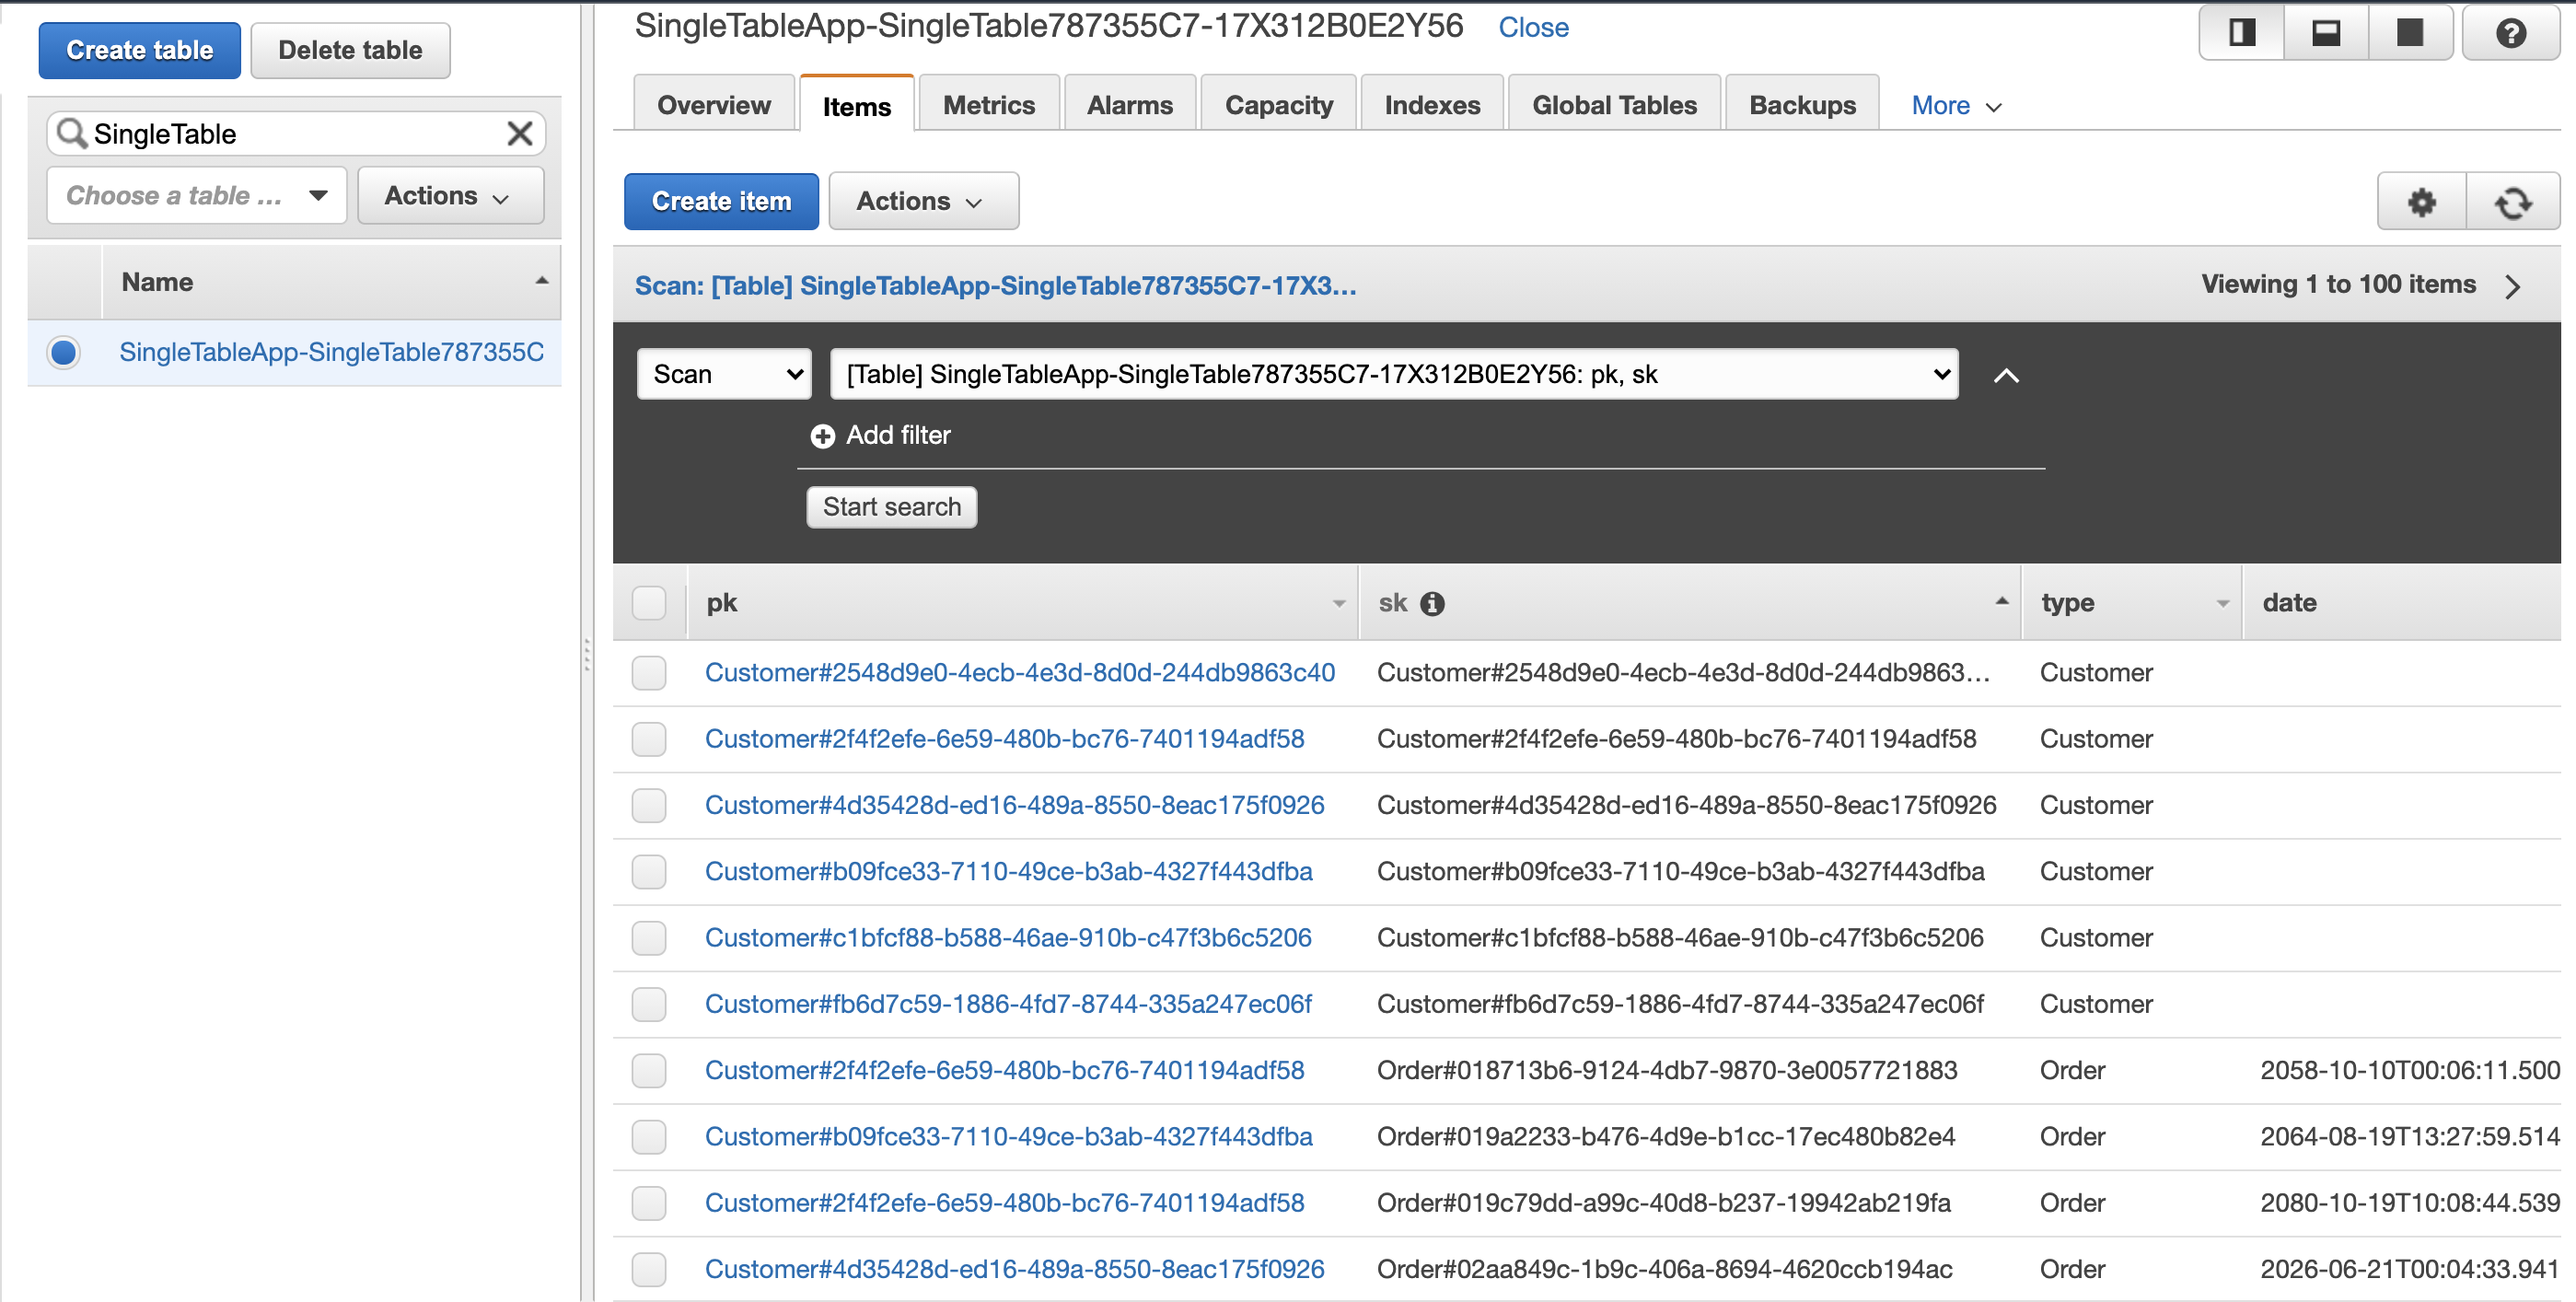Toggle the select-all checkbox in header
Viewport: 2576px width, 1302px height.
[649, 603]
